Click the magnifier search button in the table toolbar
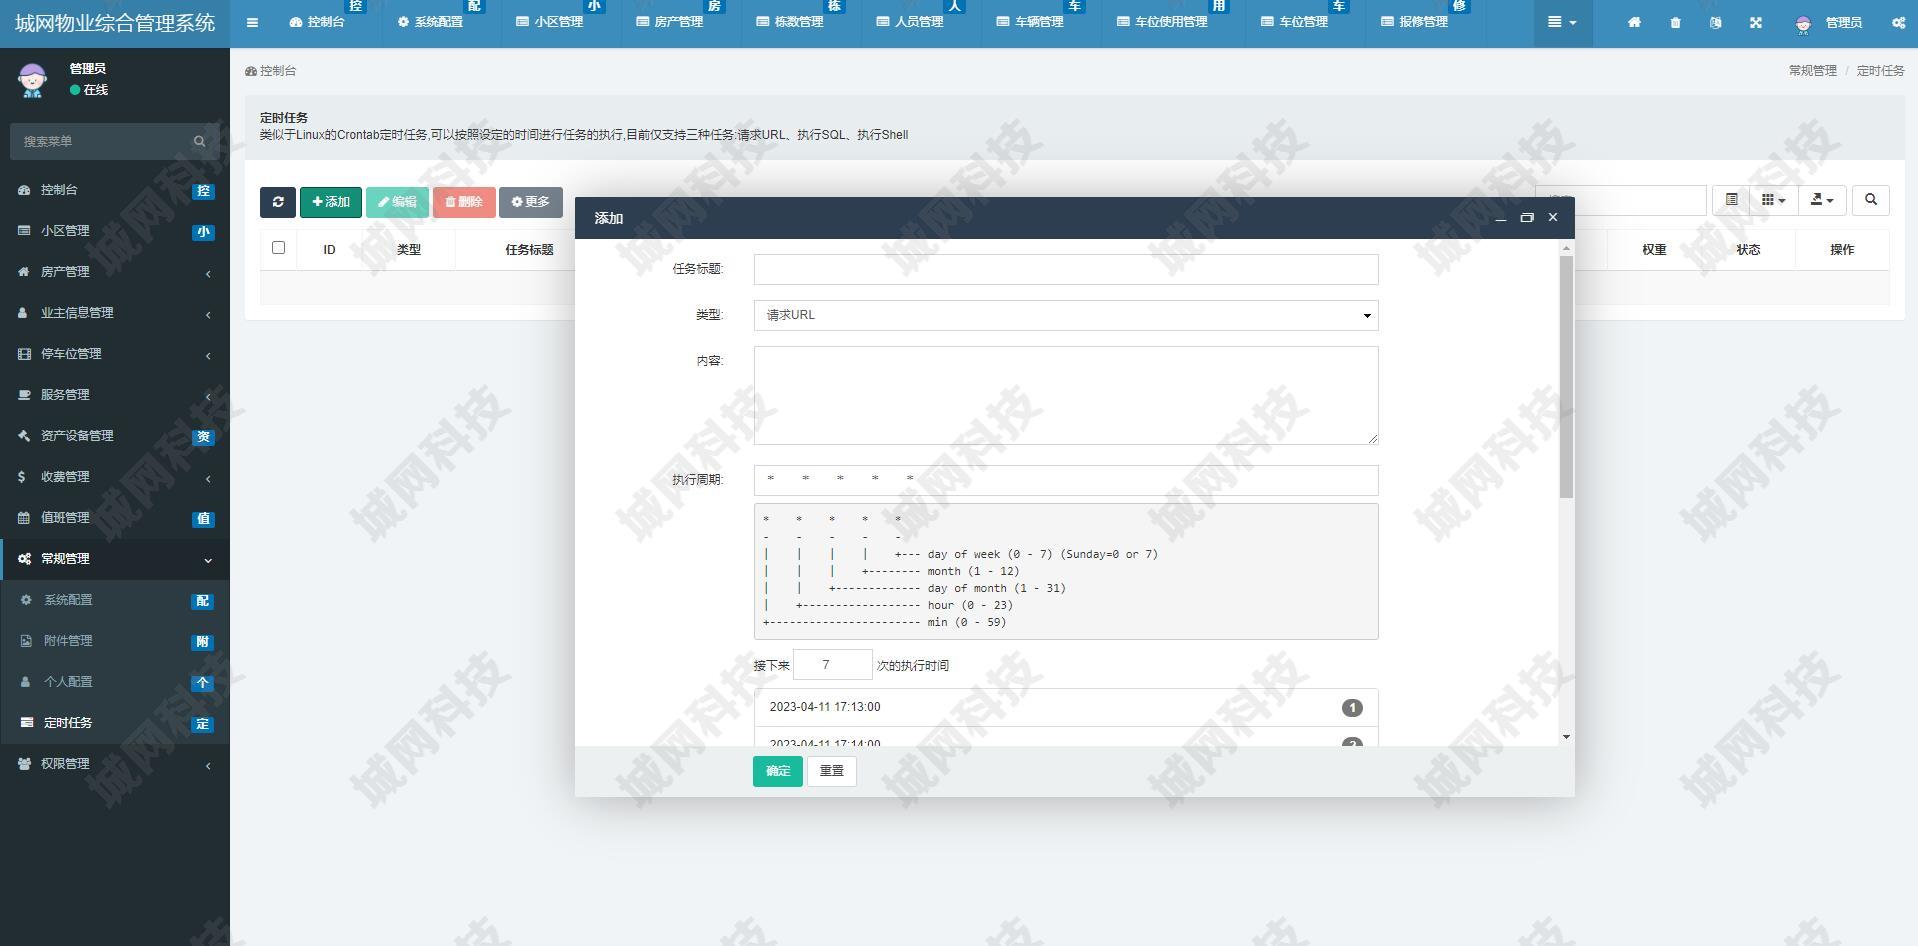 click(1871, 200)
